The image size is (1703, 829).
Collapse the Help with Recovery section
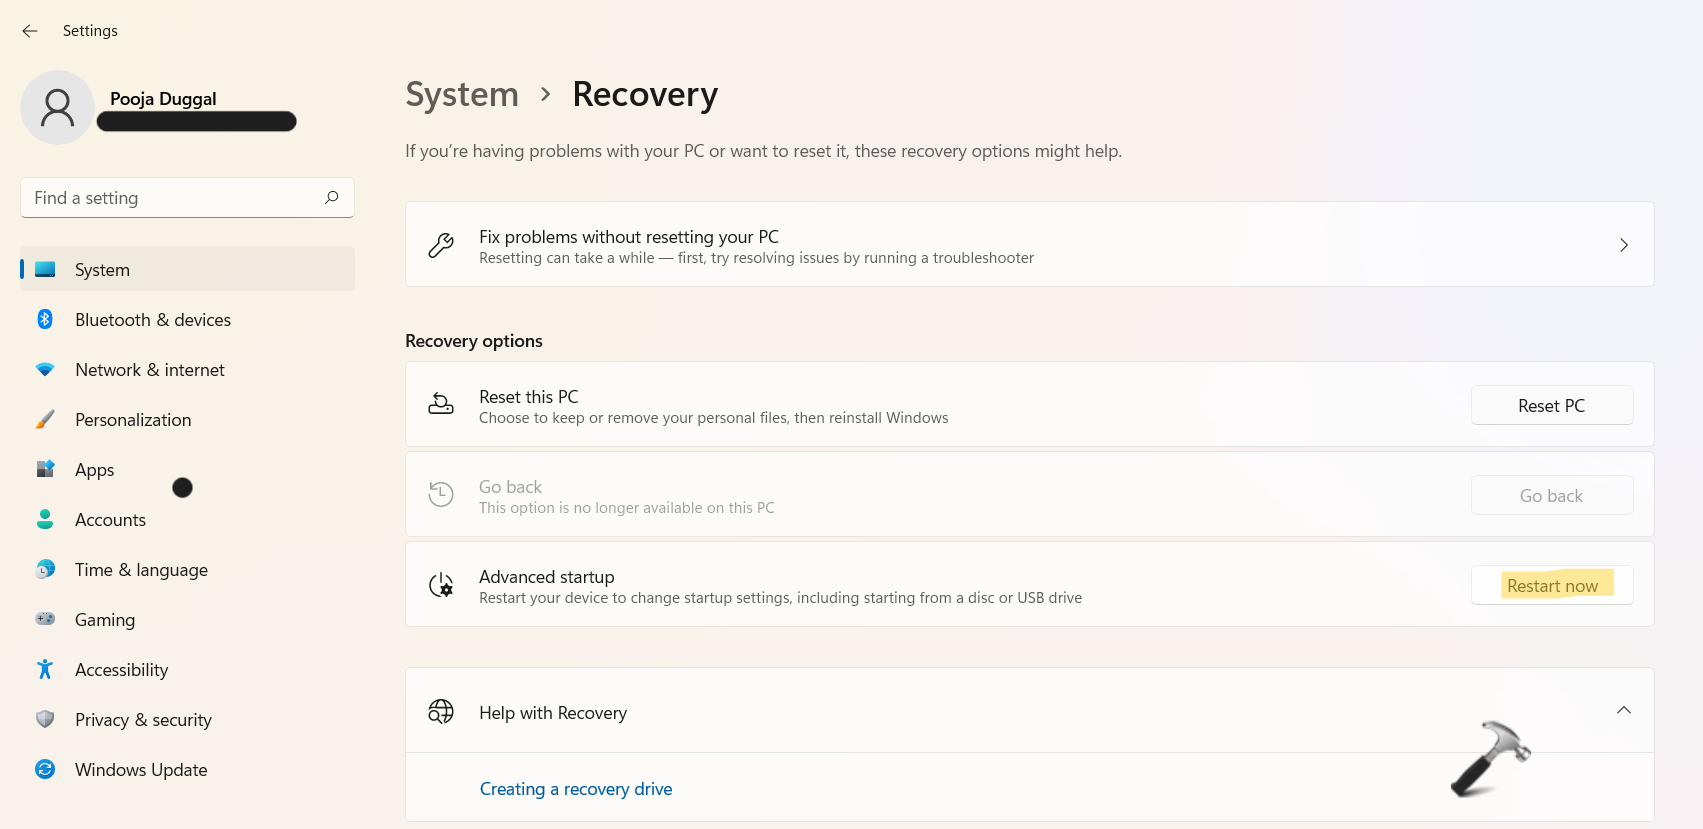click(1623, 710)
